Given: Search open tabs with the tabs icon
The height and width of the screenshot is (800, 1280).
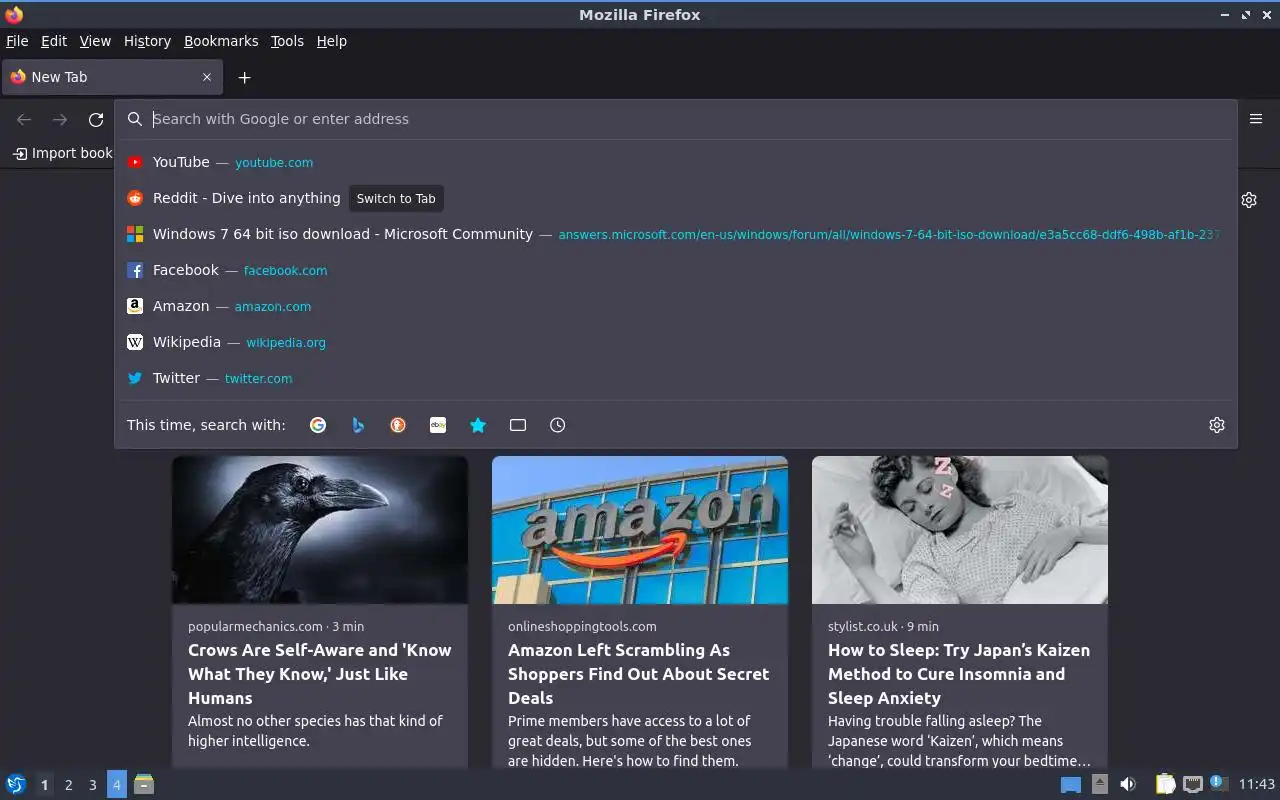Looking at the screenshot, I should click(x=518, y=425).
